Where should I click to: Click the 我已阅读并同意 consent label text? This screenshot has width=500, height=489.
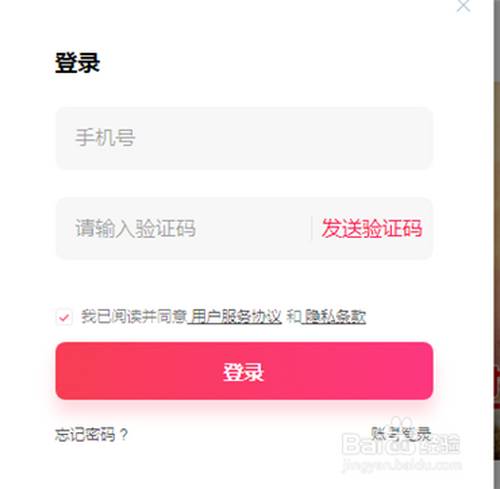(134, 316)
